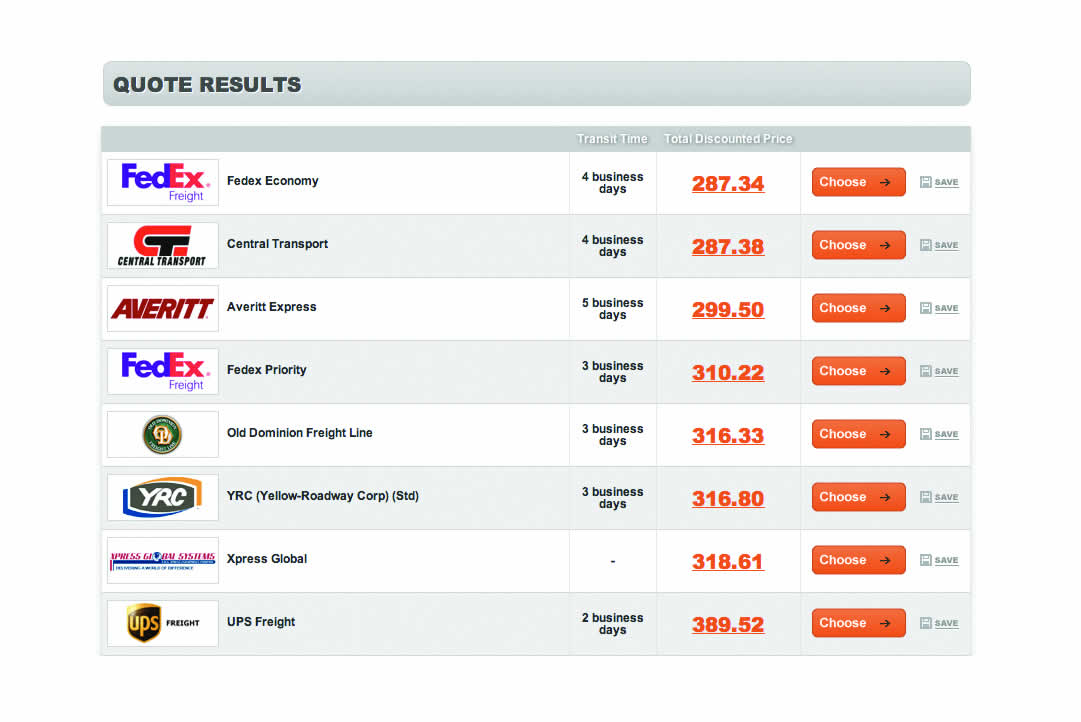Click the FedEx Freight logo for Fedex Economy
Screen dimensions: 1081x722
[163, 182]
